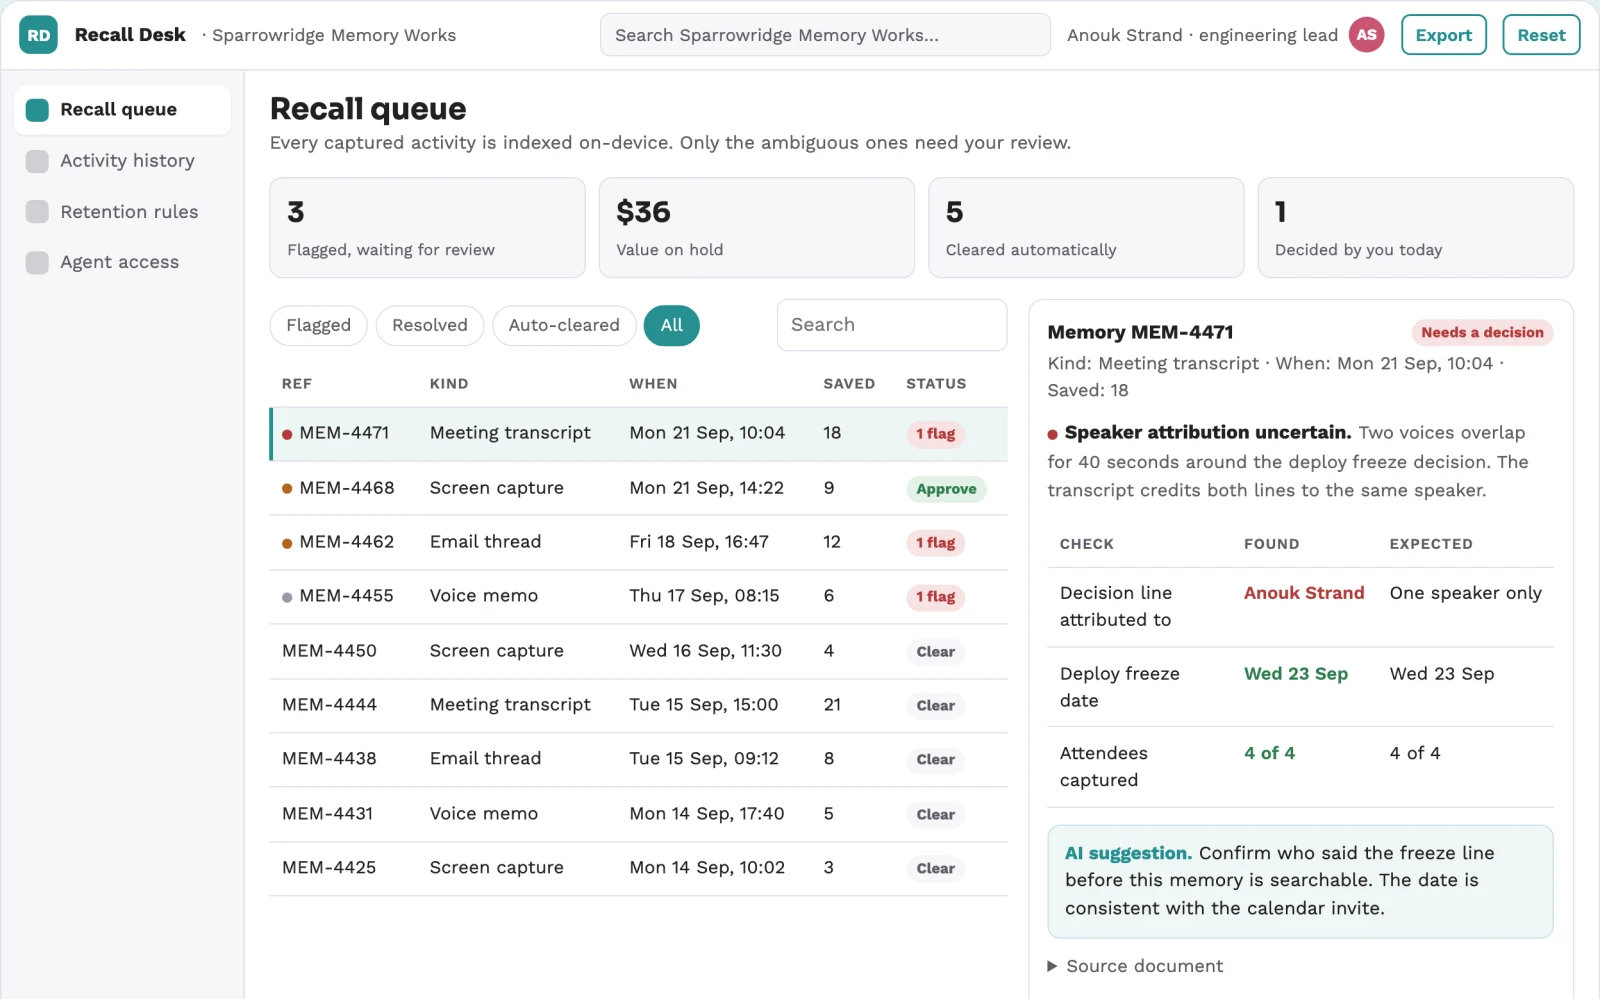The height and width of the screenshot is (999, 1600).
Task: Switch to the Auto-cleared filter
Action: [x=564, y=325]
